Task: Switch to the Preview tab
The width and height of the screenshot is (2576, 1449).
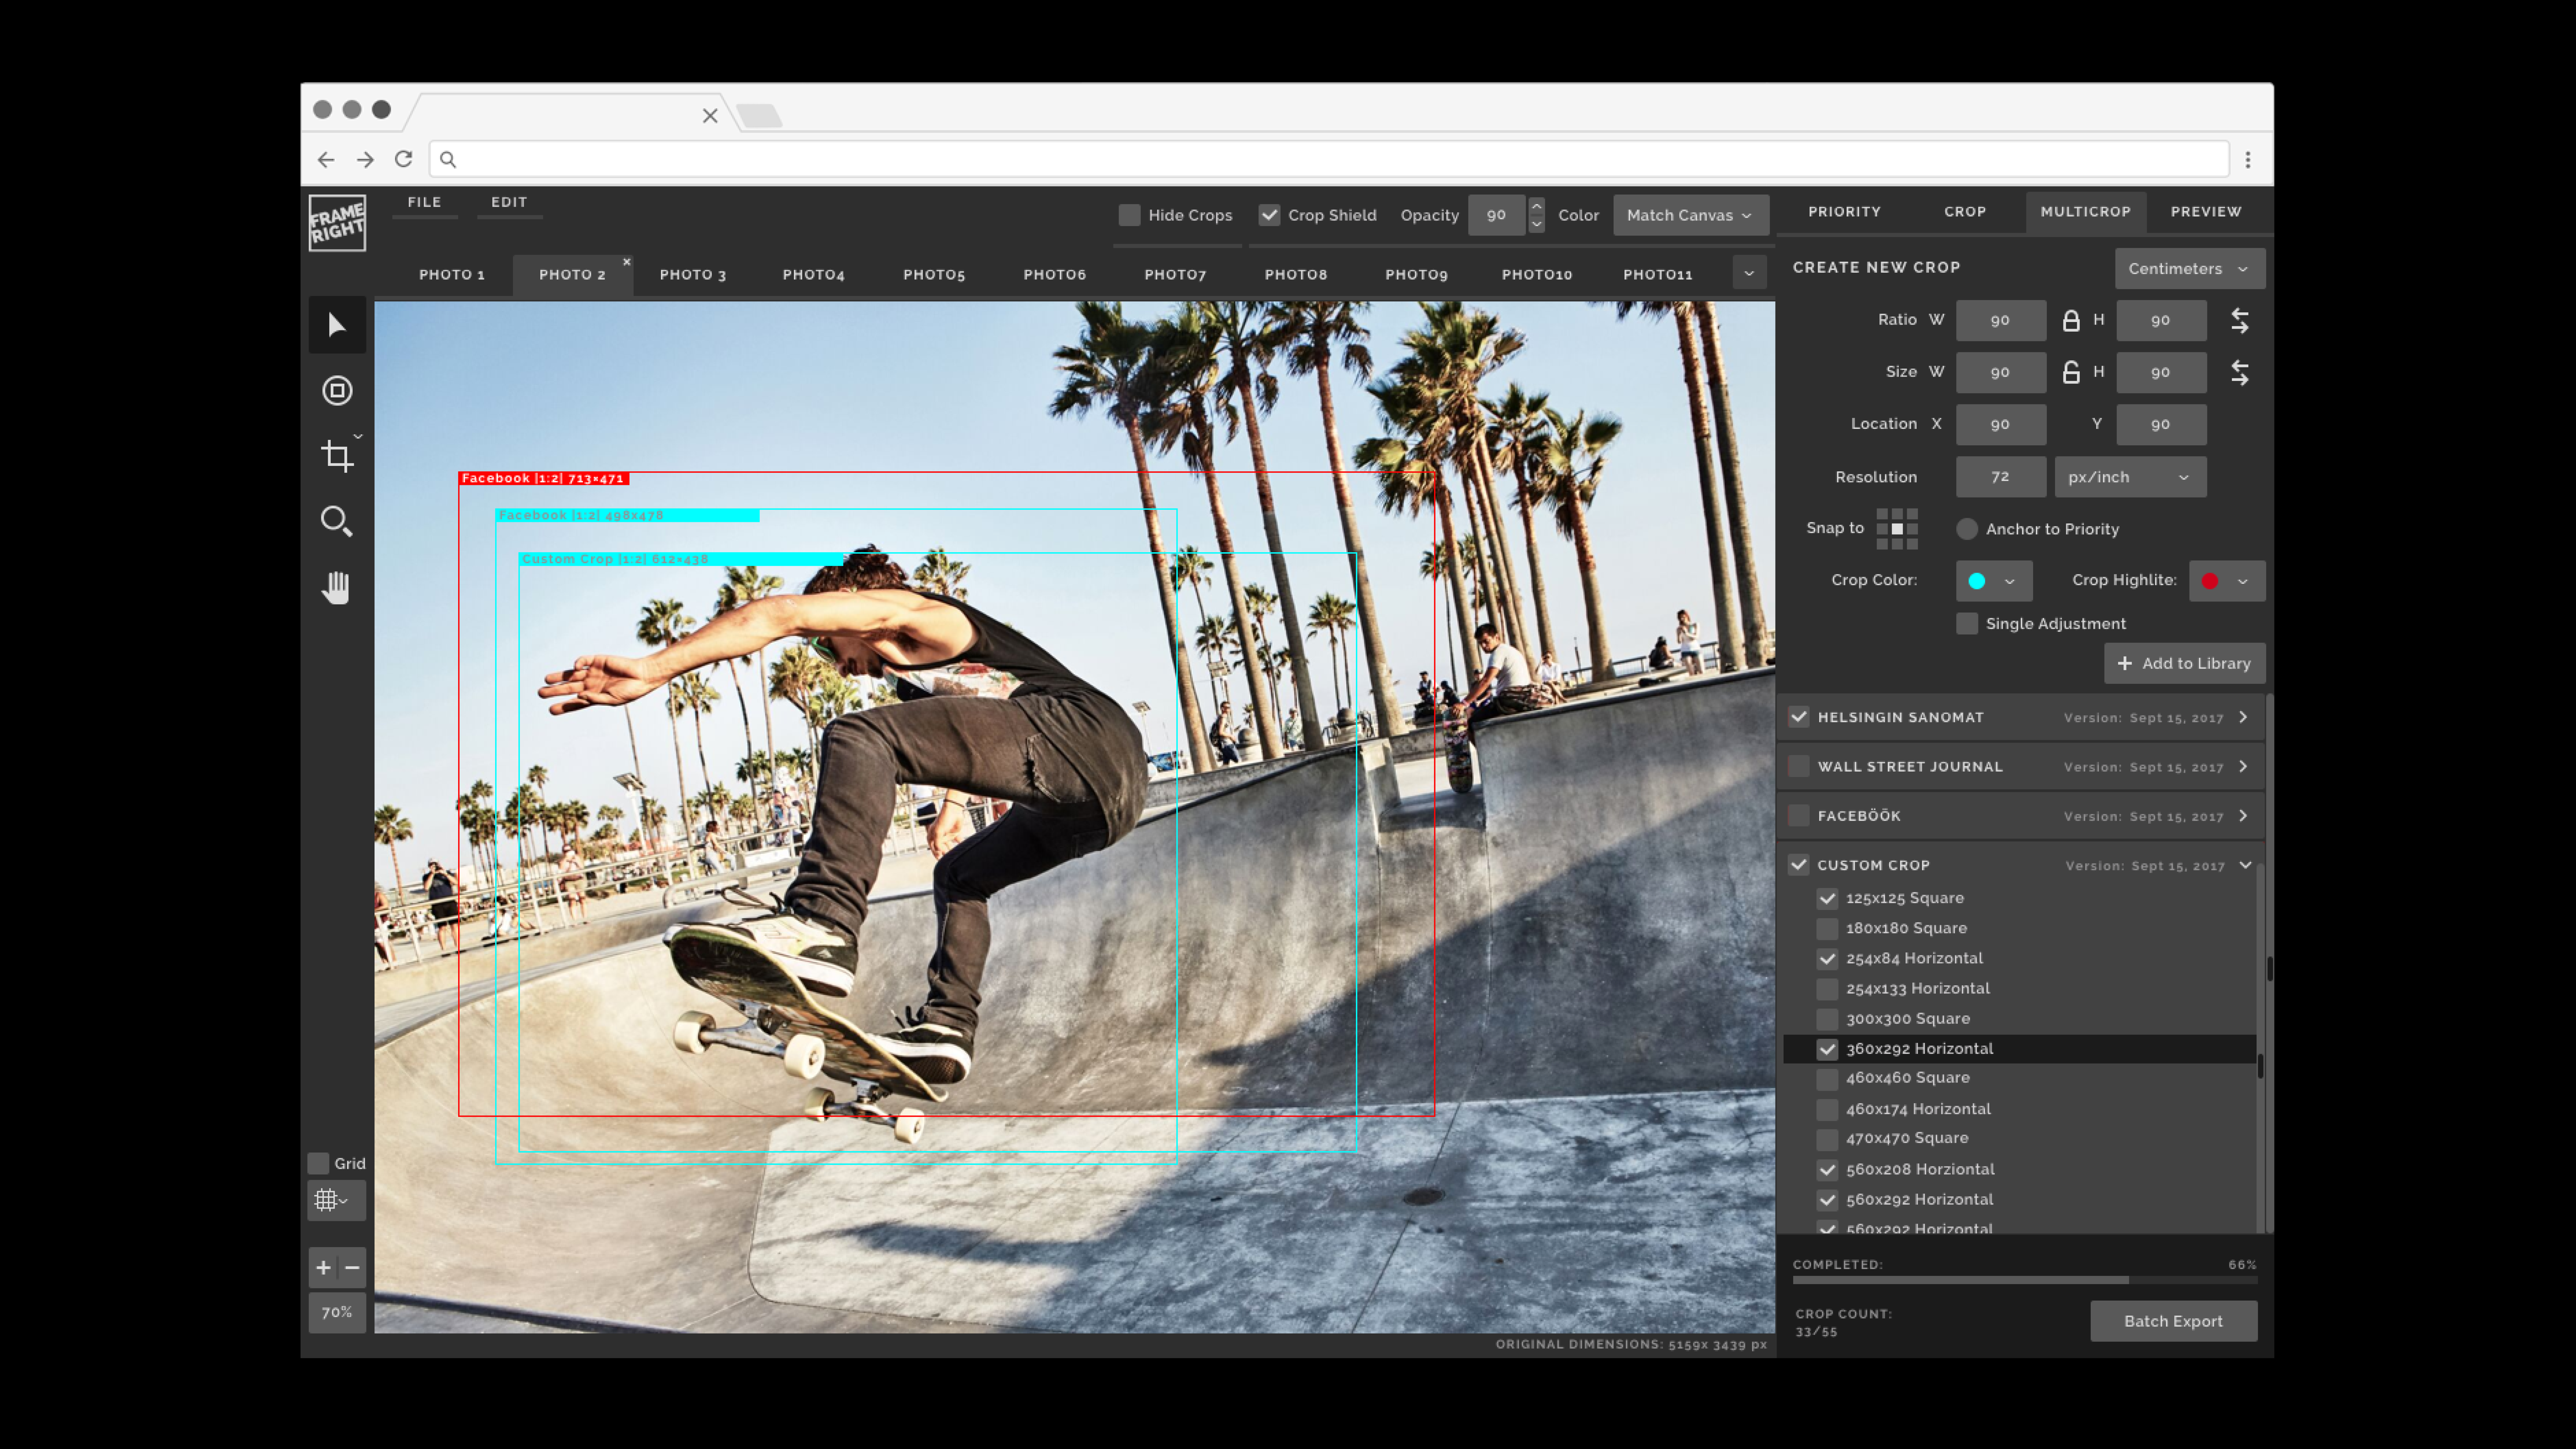Action: (x=2206, y=212)
